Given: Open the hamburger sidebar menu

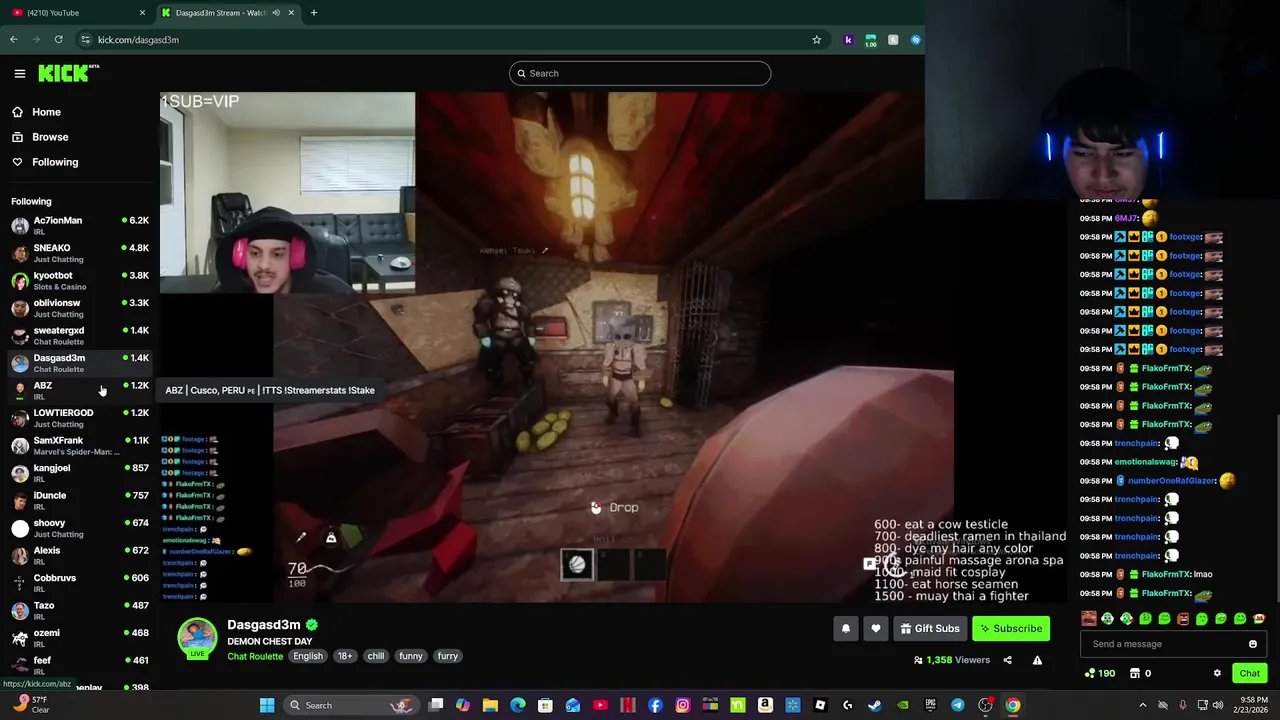Looking at the screenshot, I should pos(19,73).
